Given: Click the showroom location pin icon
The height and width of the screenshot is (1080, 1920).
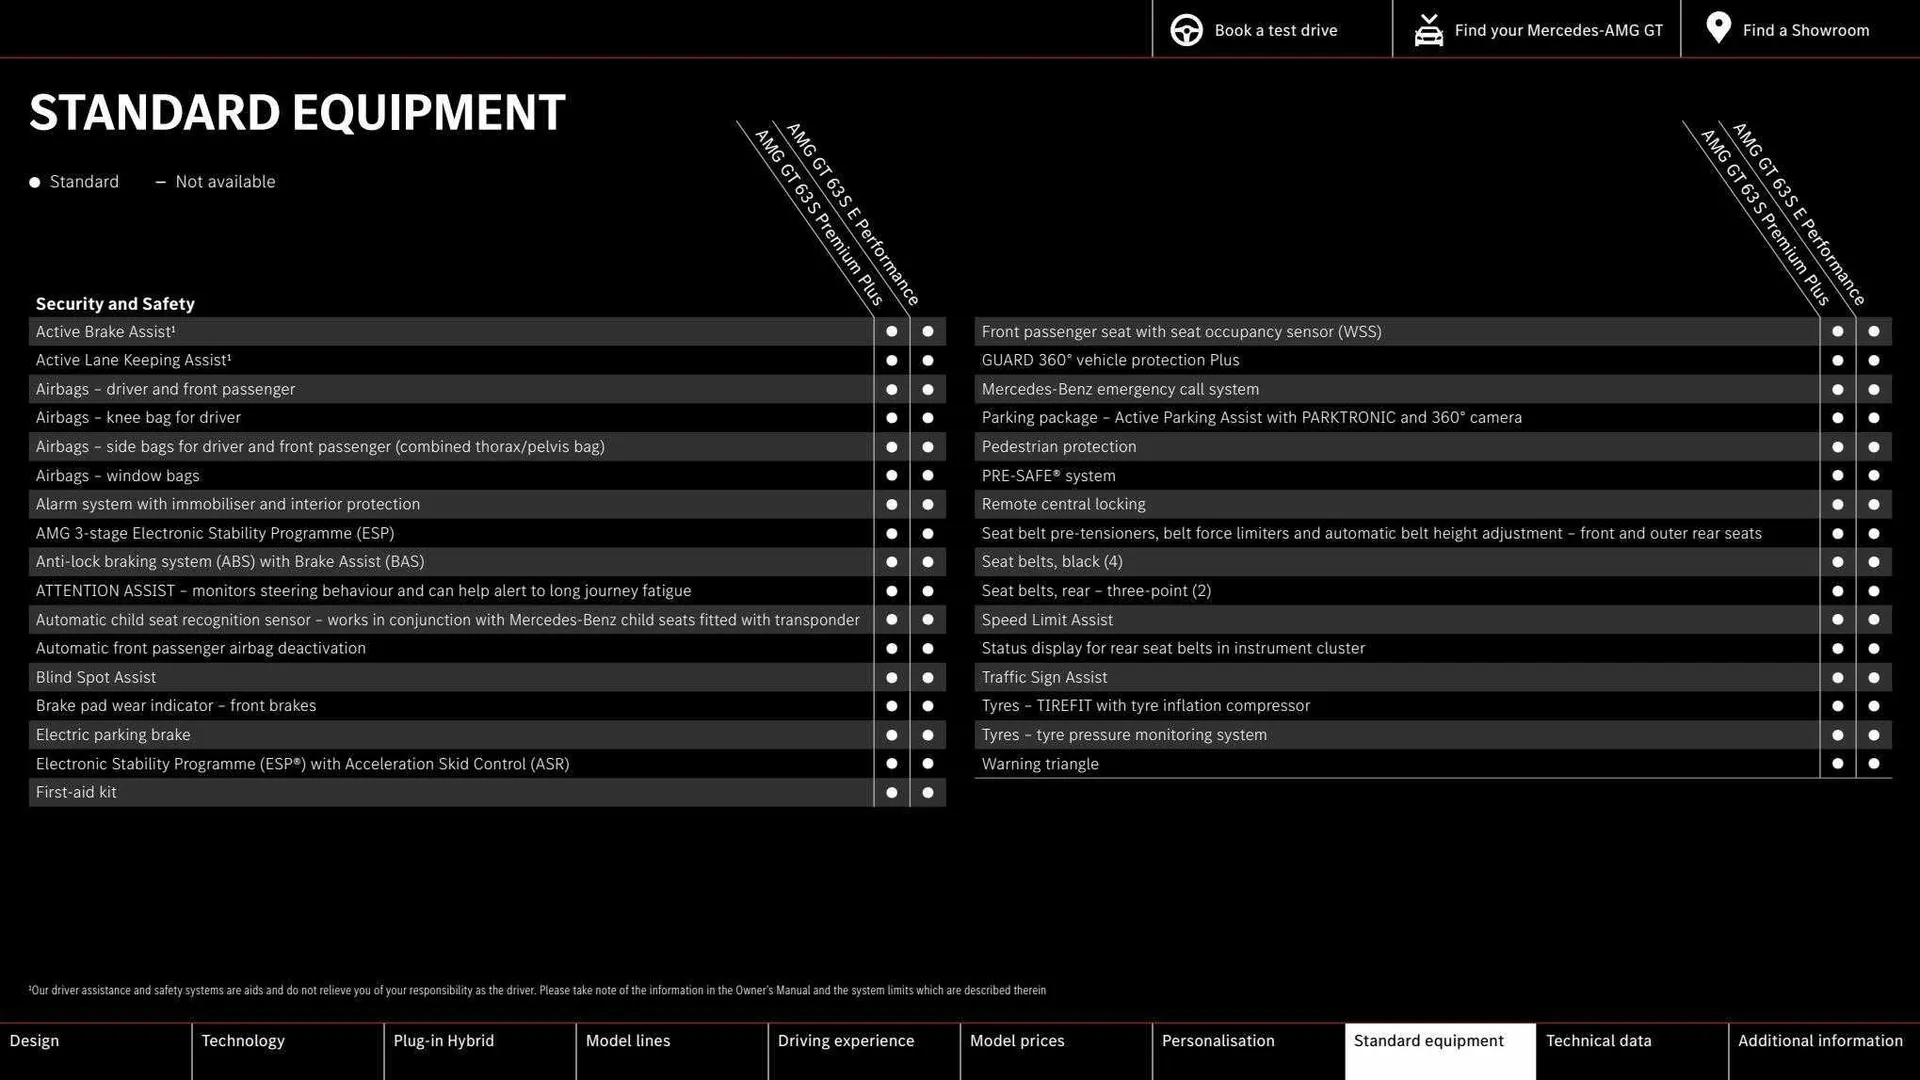Looking at the screenshot, I should tap(1718, 28).
